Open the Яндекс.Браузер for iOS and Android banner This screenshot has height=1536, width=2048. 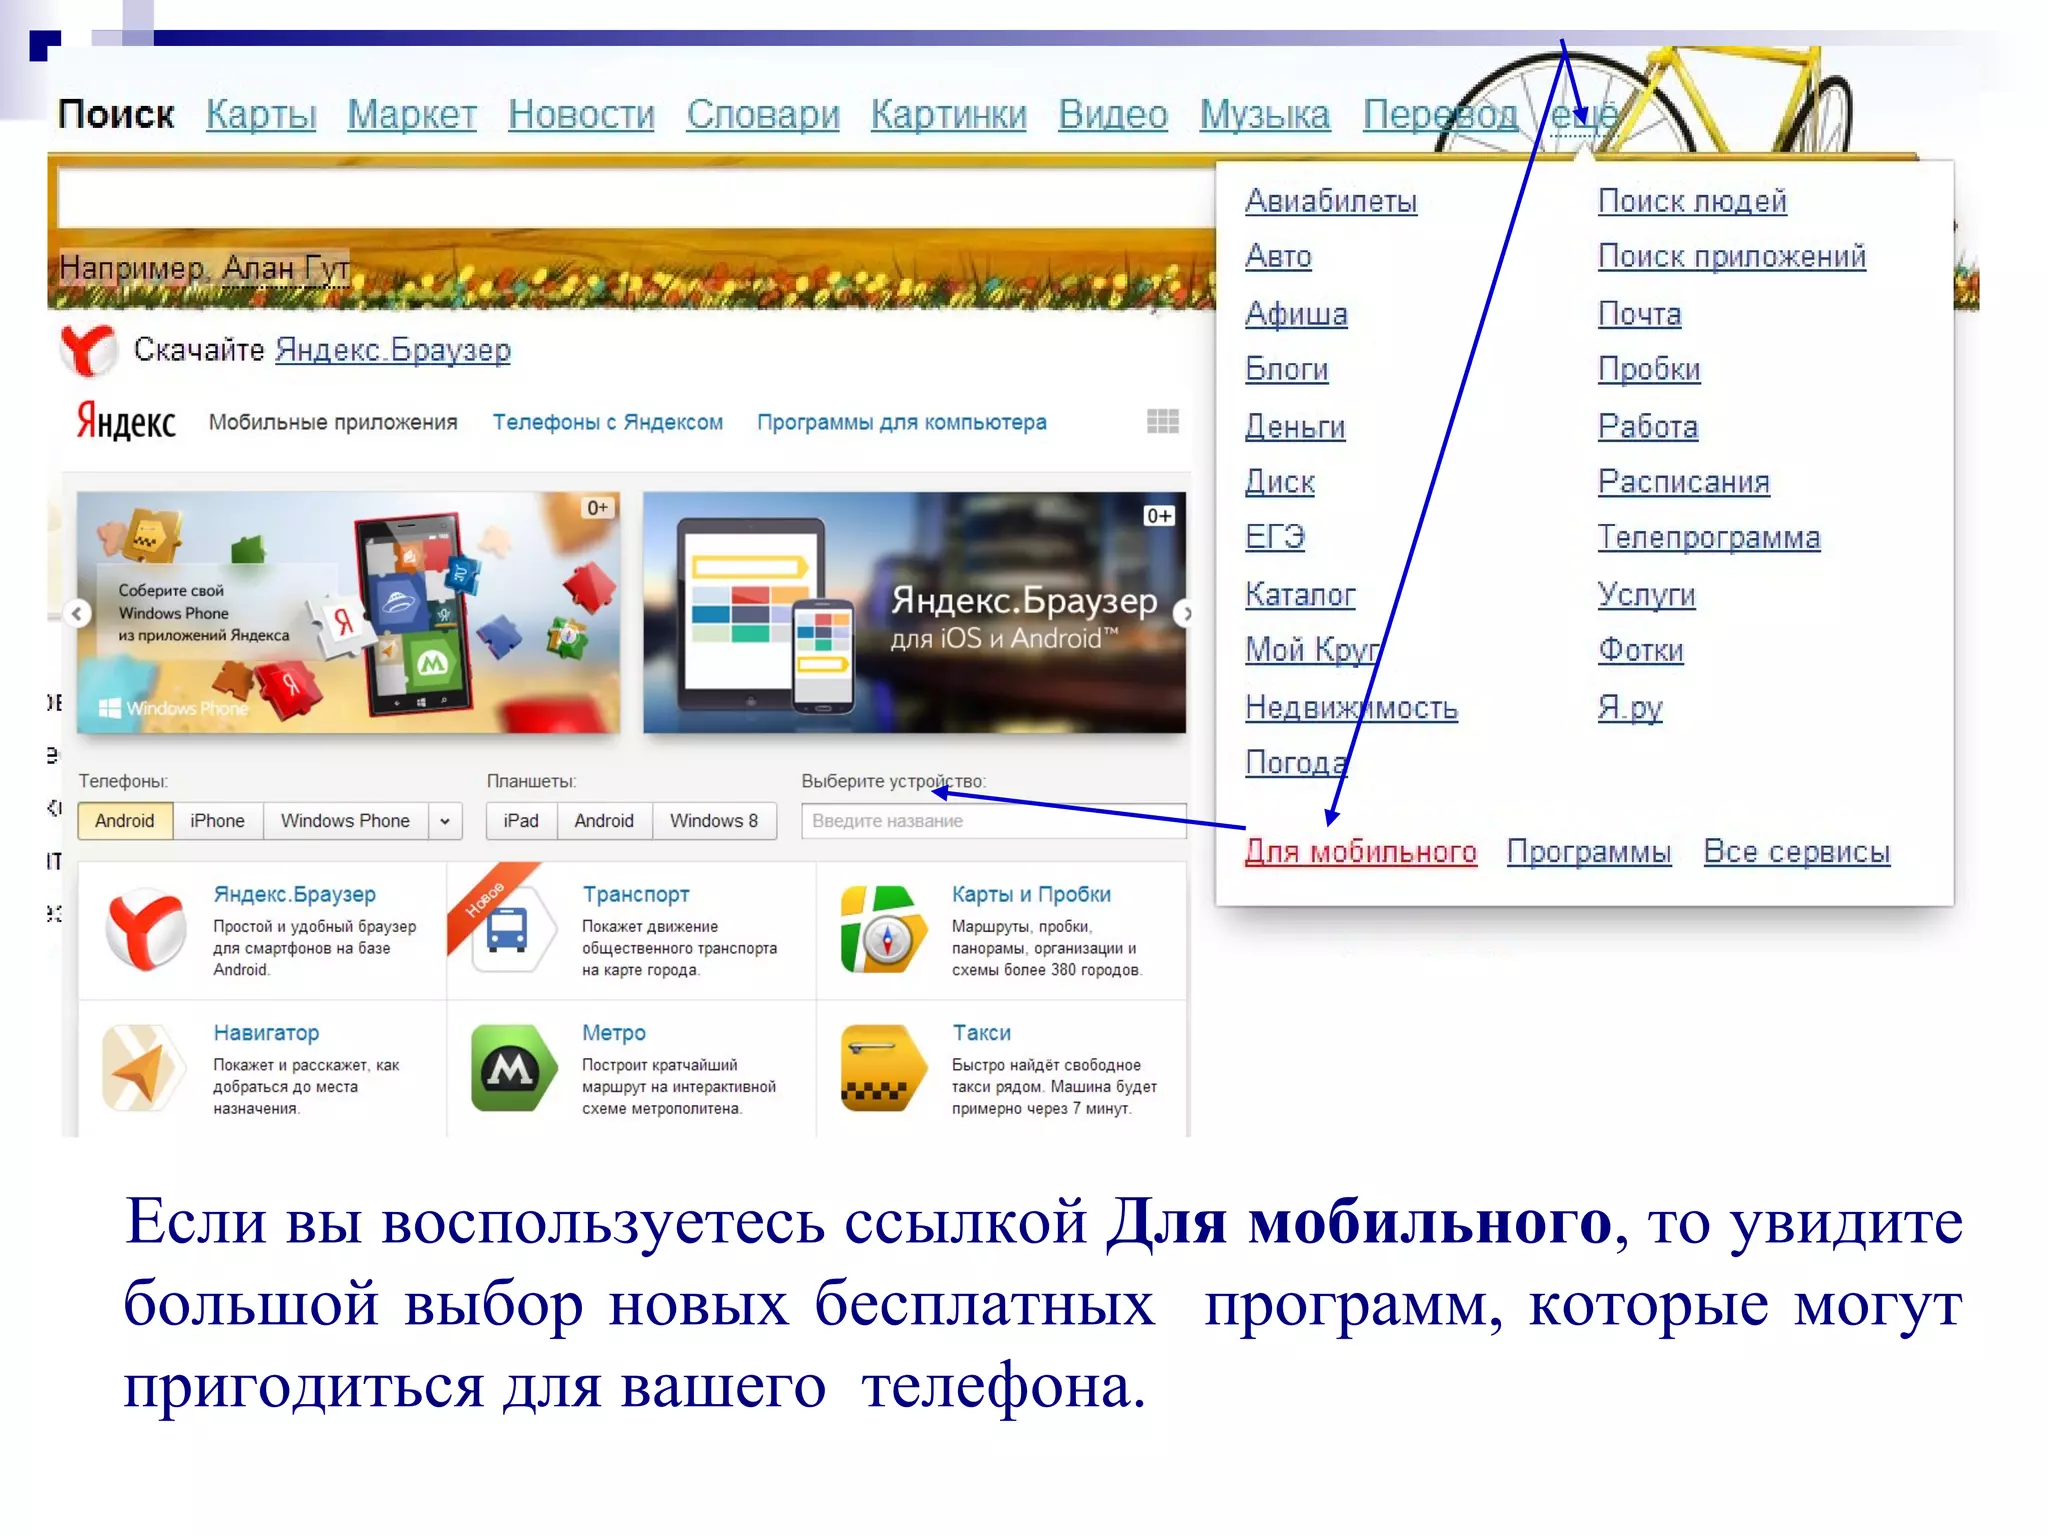point(914,613)
